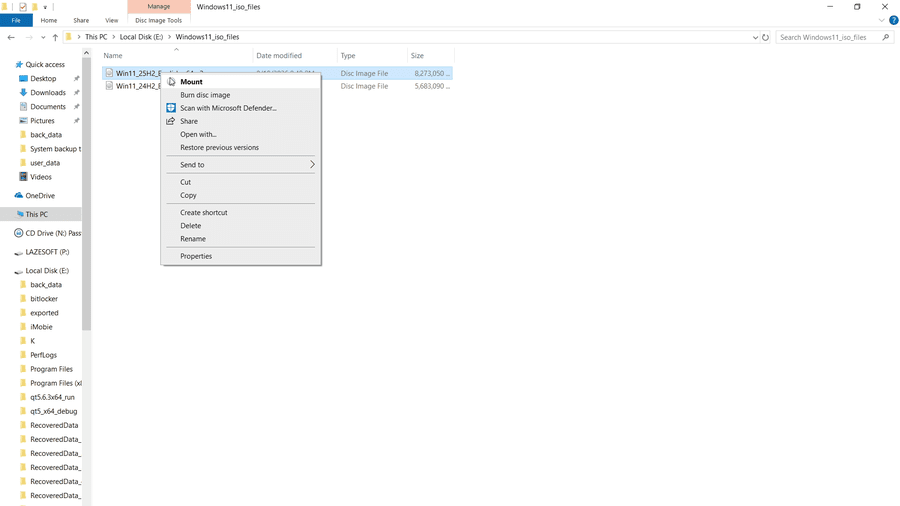
Task: Select the Win11_24H2 ISO file icon
Action: coord(109,86)
